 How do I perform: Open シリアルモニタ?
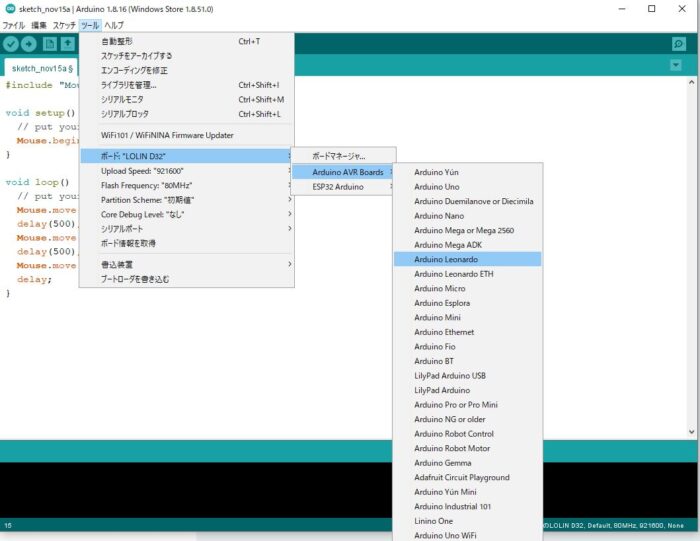pyautogui.click(x=187, y=100)
